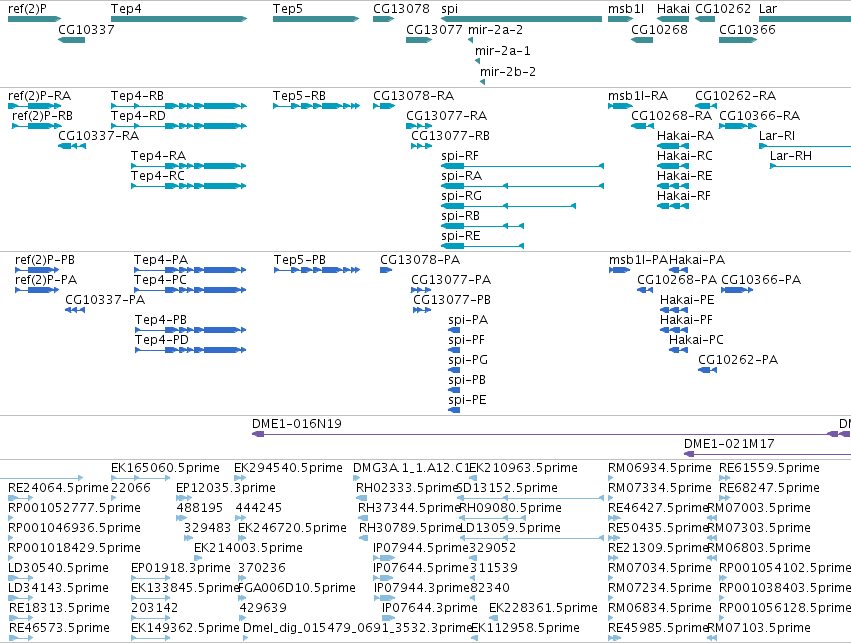
Task: Select the Lar-RH transcript label
Action: pos(791,156)
